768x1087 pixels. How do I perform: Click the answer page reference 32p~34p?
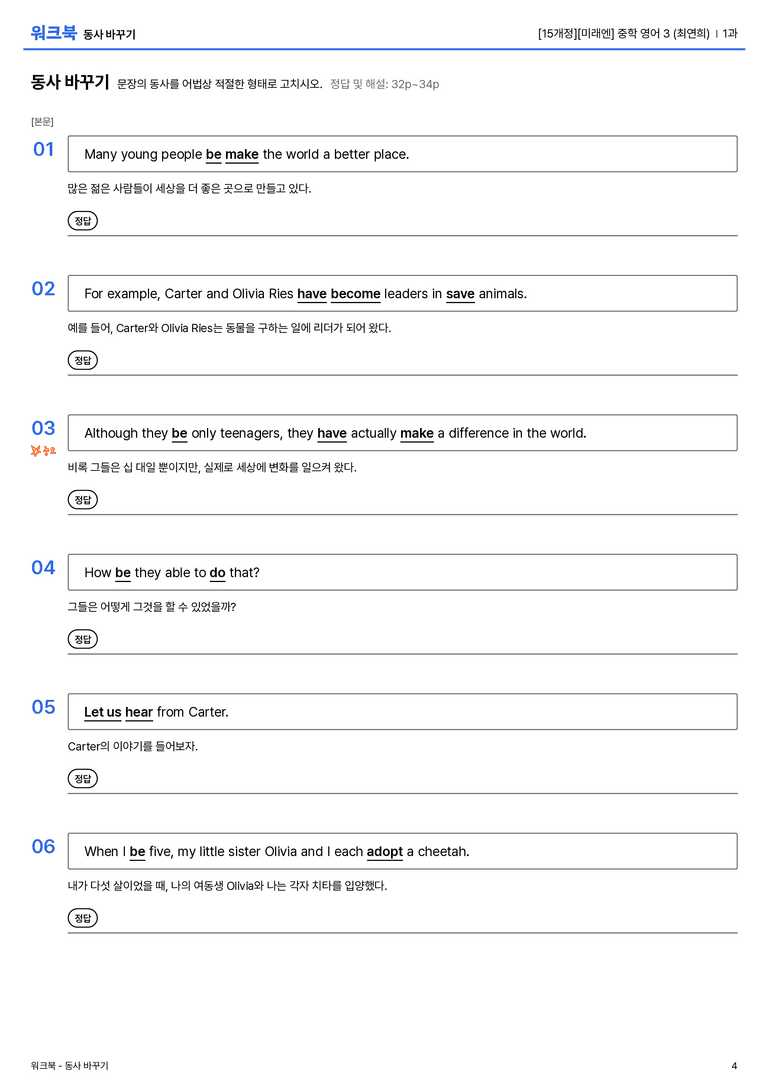coord(415,84)
